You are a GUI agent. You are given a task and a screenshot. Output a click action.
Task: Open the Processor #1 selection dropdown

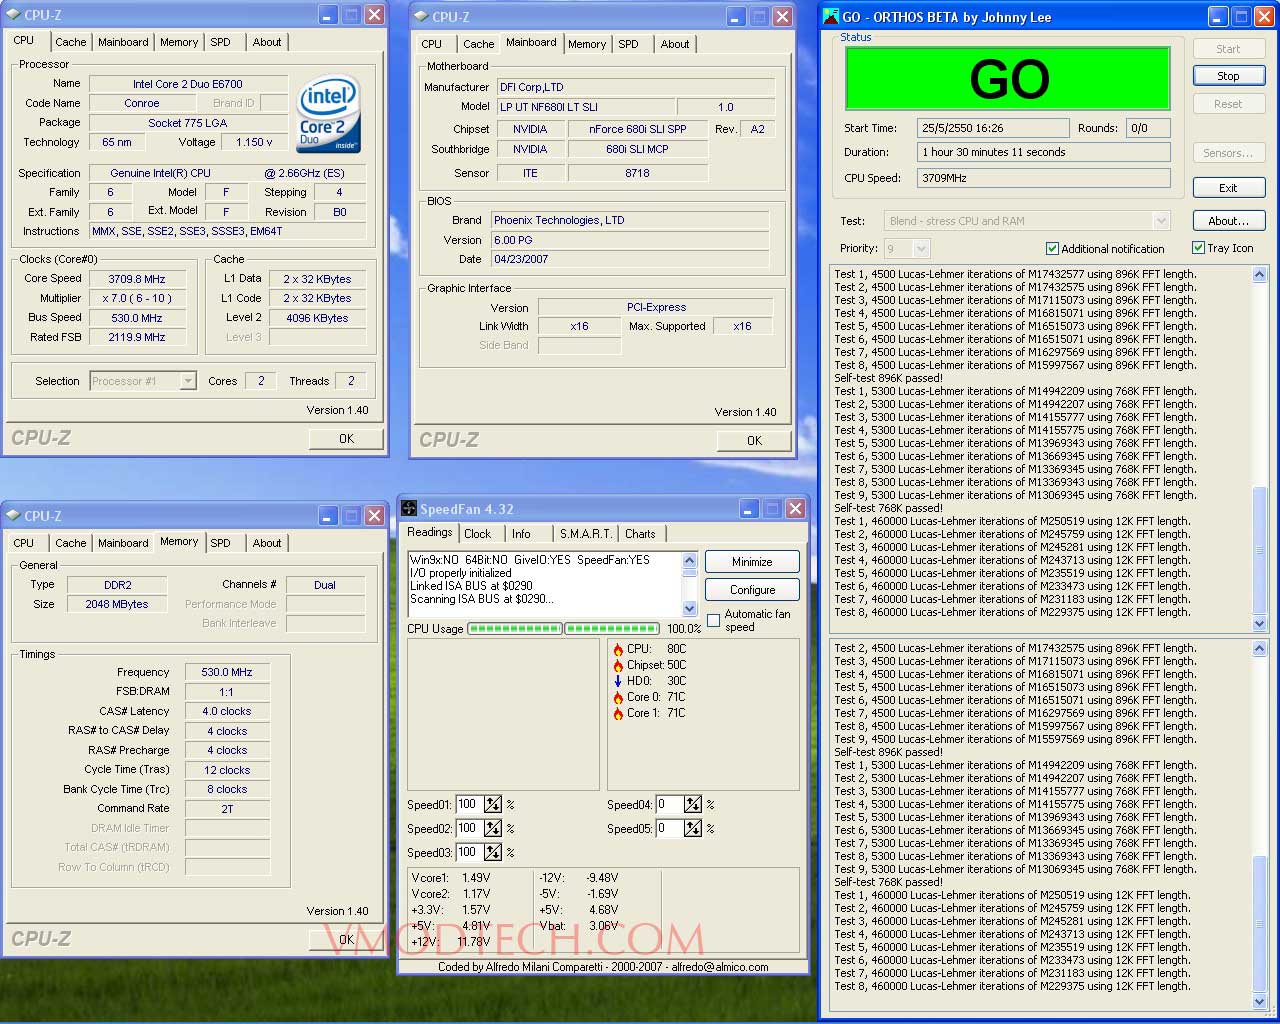click(188, 381)
